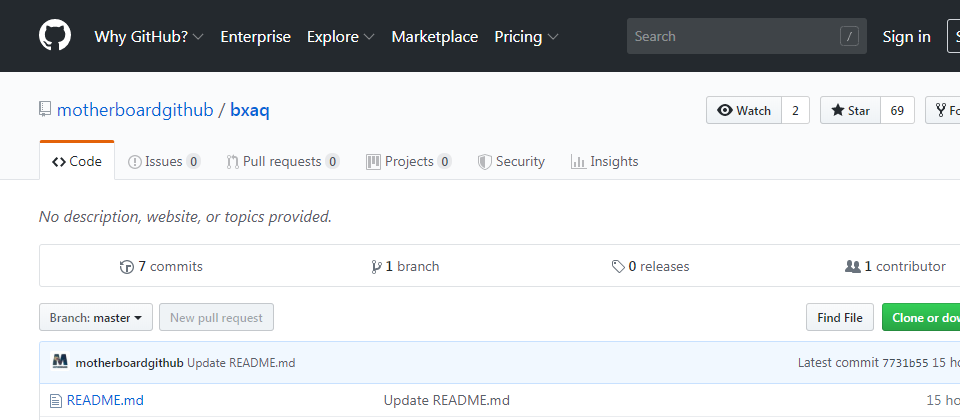Expand the Explore menu
960x420 pixels.
tap(340, 37)
